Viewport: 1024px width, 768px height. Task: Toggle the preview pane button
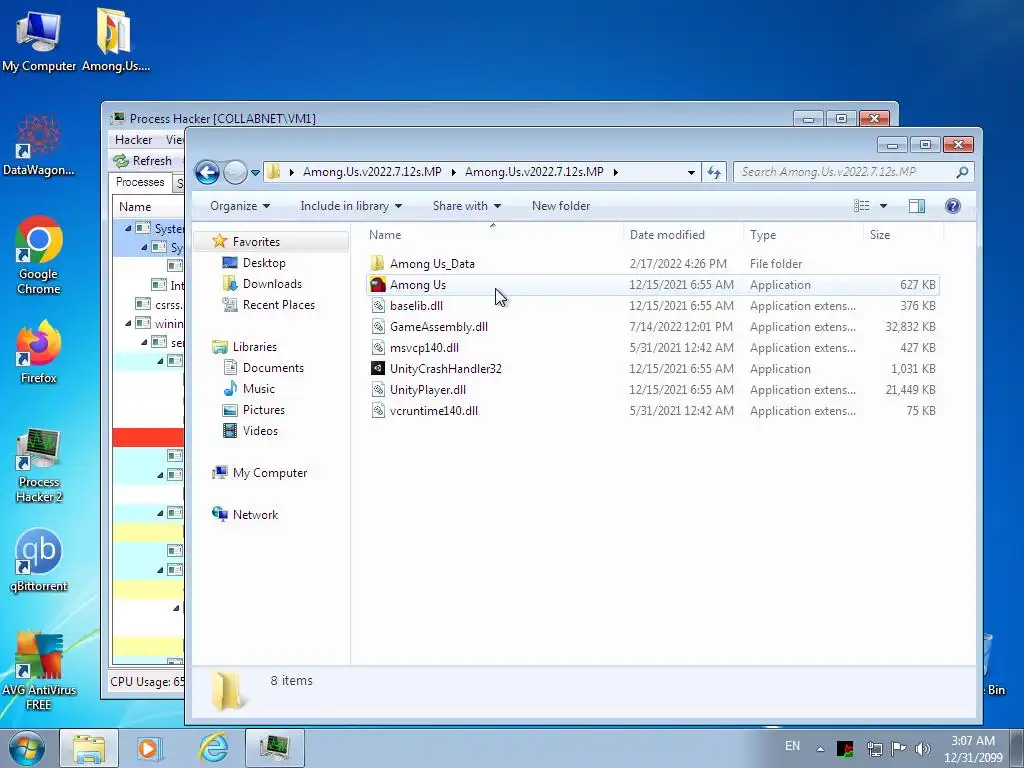pos(917,206)
